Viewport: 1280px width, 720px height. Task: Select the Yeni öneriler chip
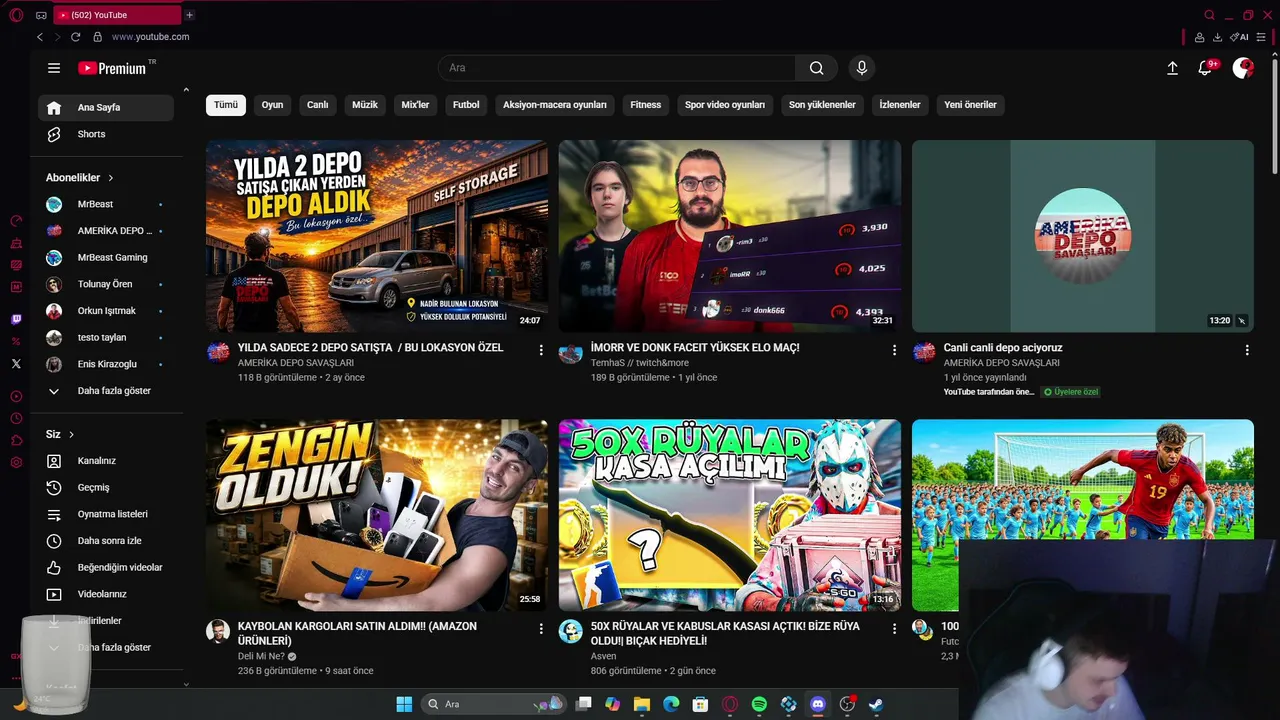[970, 105]
